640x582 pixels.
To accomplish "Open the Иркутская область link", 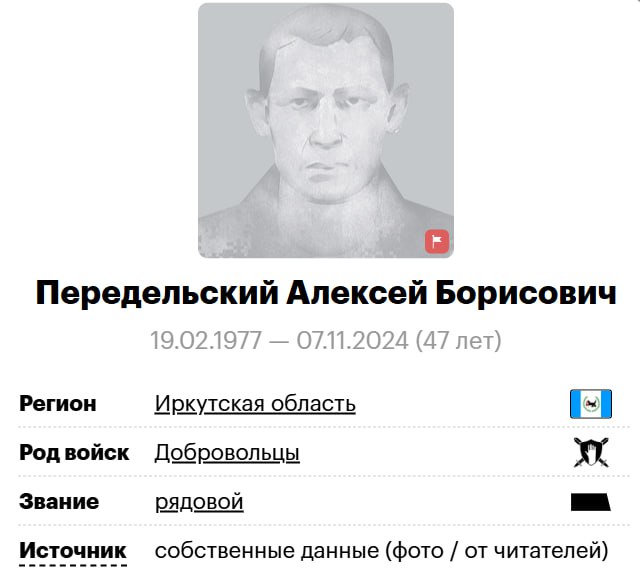I will click(255, 404).
